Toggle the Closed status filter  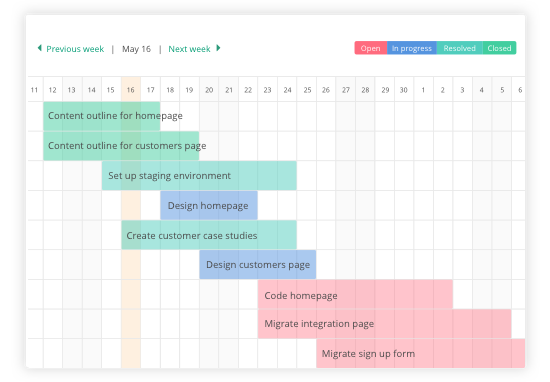499,48
